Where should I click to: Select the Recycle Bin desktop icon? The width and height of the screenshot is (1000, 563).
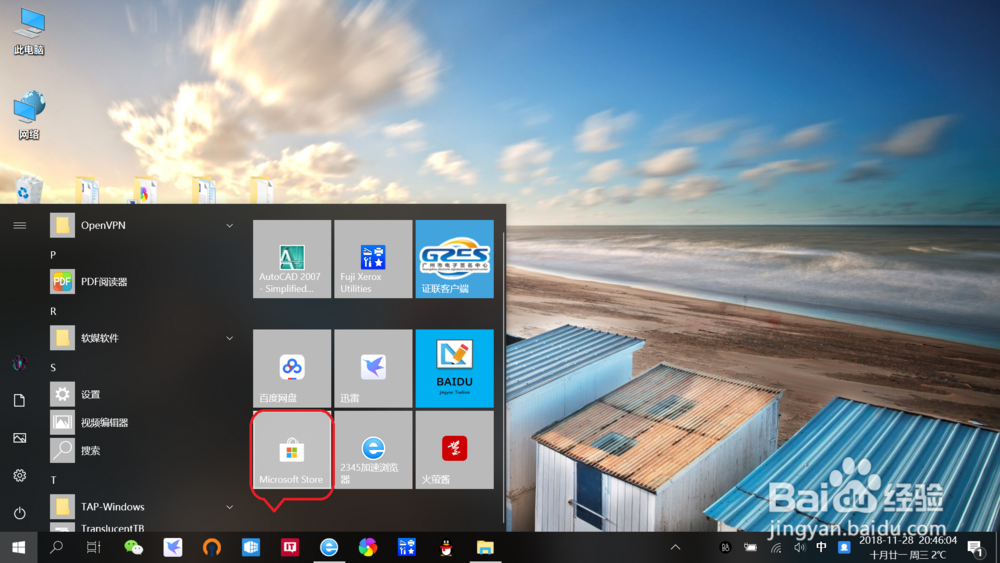point(28,189)
